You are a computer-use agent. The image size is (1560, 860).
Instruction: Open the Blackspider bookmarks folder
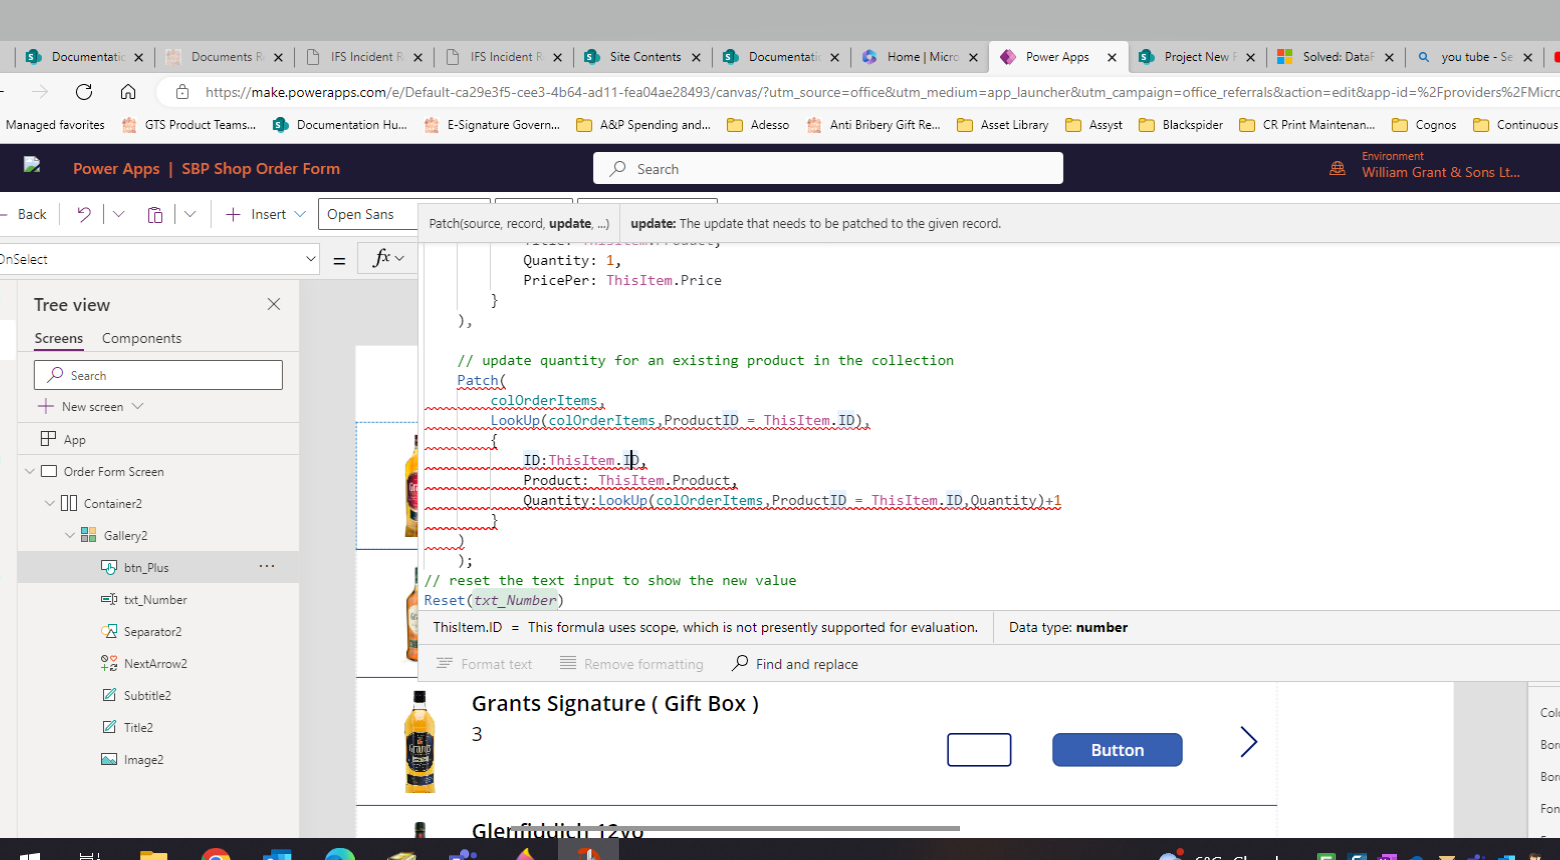point(1181,125)
